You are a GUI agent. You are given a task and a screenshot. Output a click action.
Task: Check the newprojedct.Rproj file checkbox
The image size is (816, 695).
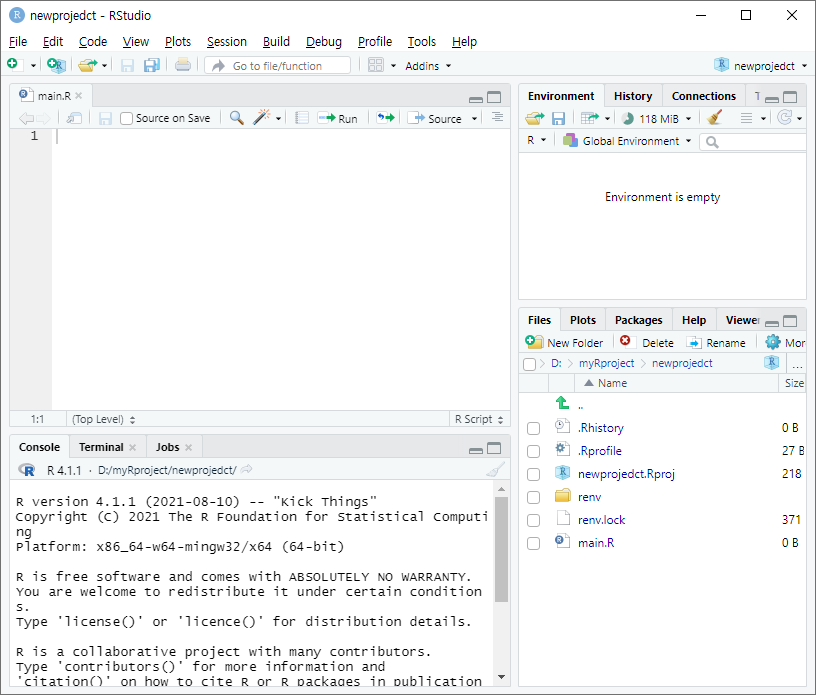coord(533,474)
